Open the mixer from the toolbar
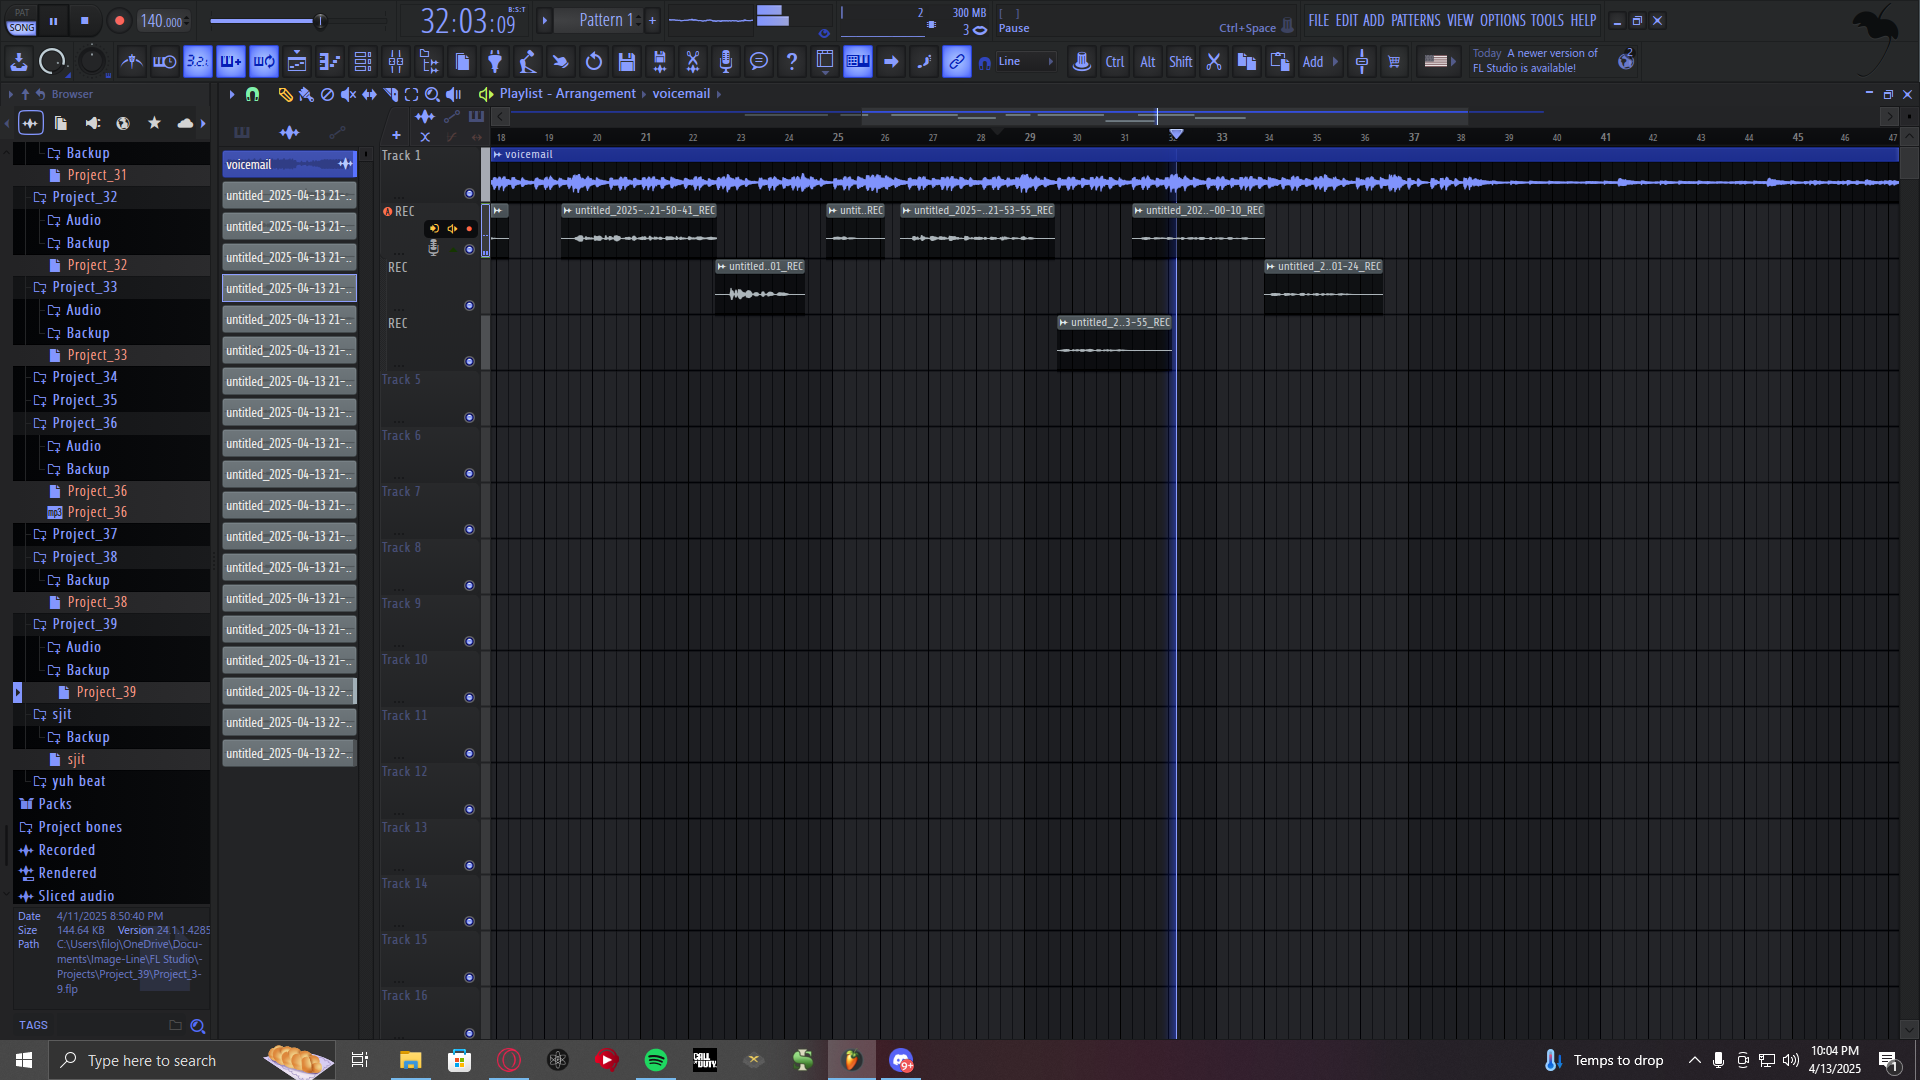Image resolution: width=1920 pixels, height=1080 pixels. (396, 62)
